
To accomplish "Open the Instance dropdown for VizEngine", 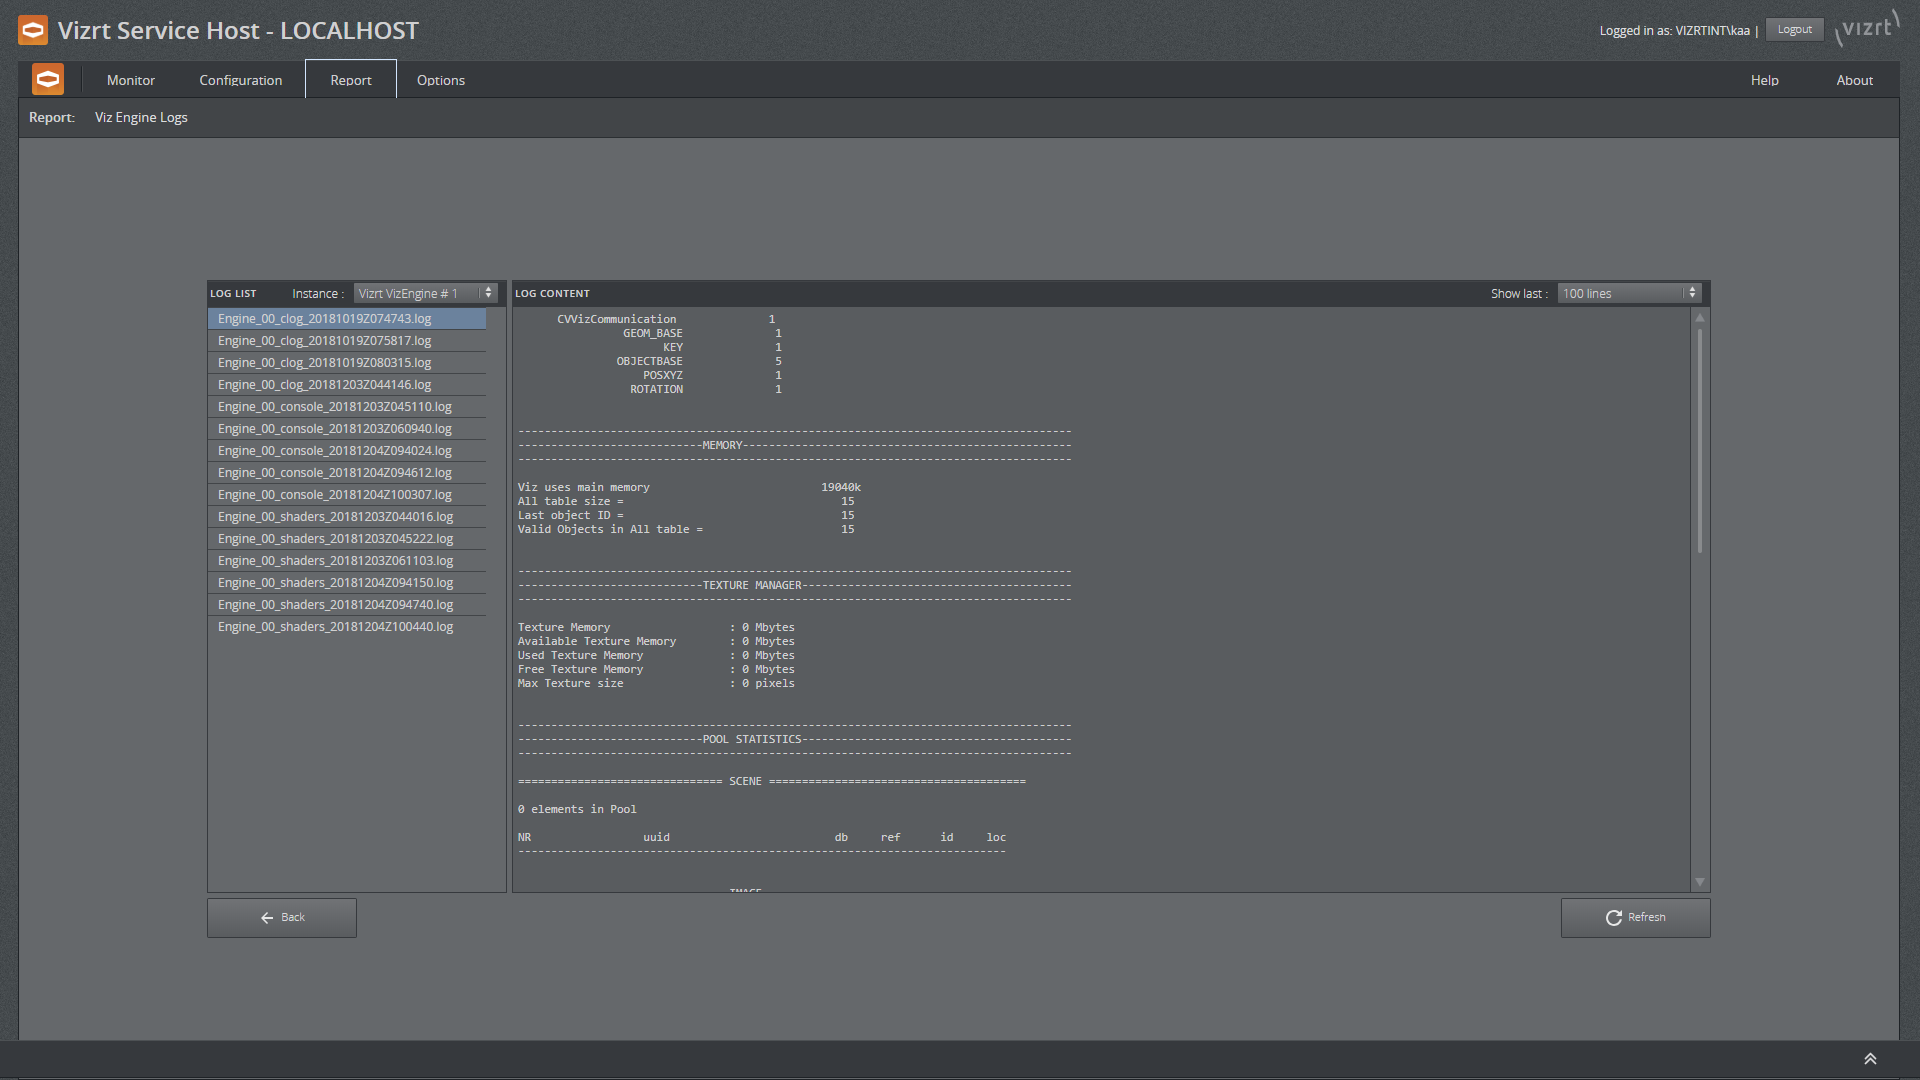I will point(425,291).
